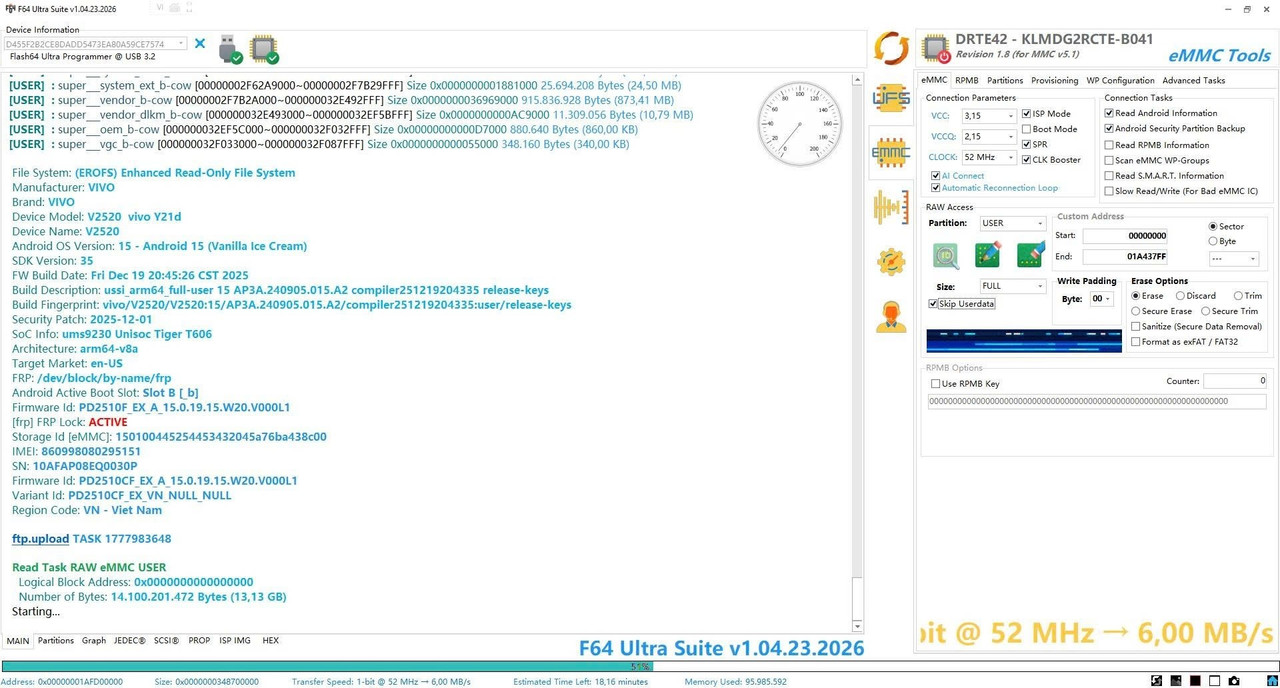Click the chip status icon beside USB icon
Viewport: 1280px width, 688px height.
263,48
